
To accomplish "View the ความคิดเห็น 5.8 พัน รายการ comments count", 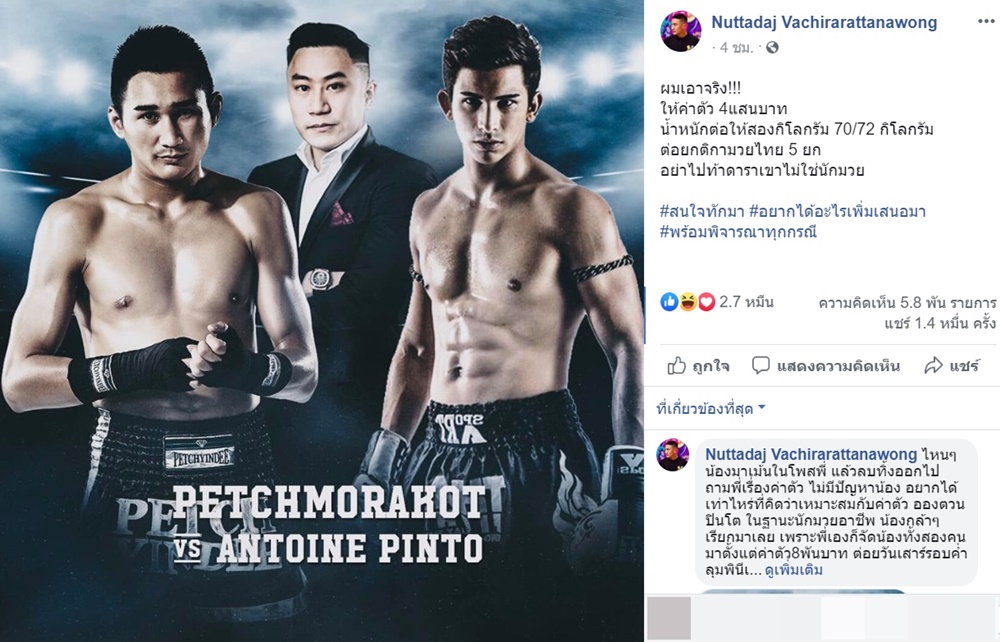I will click(907, 302).
